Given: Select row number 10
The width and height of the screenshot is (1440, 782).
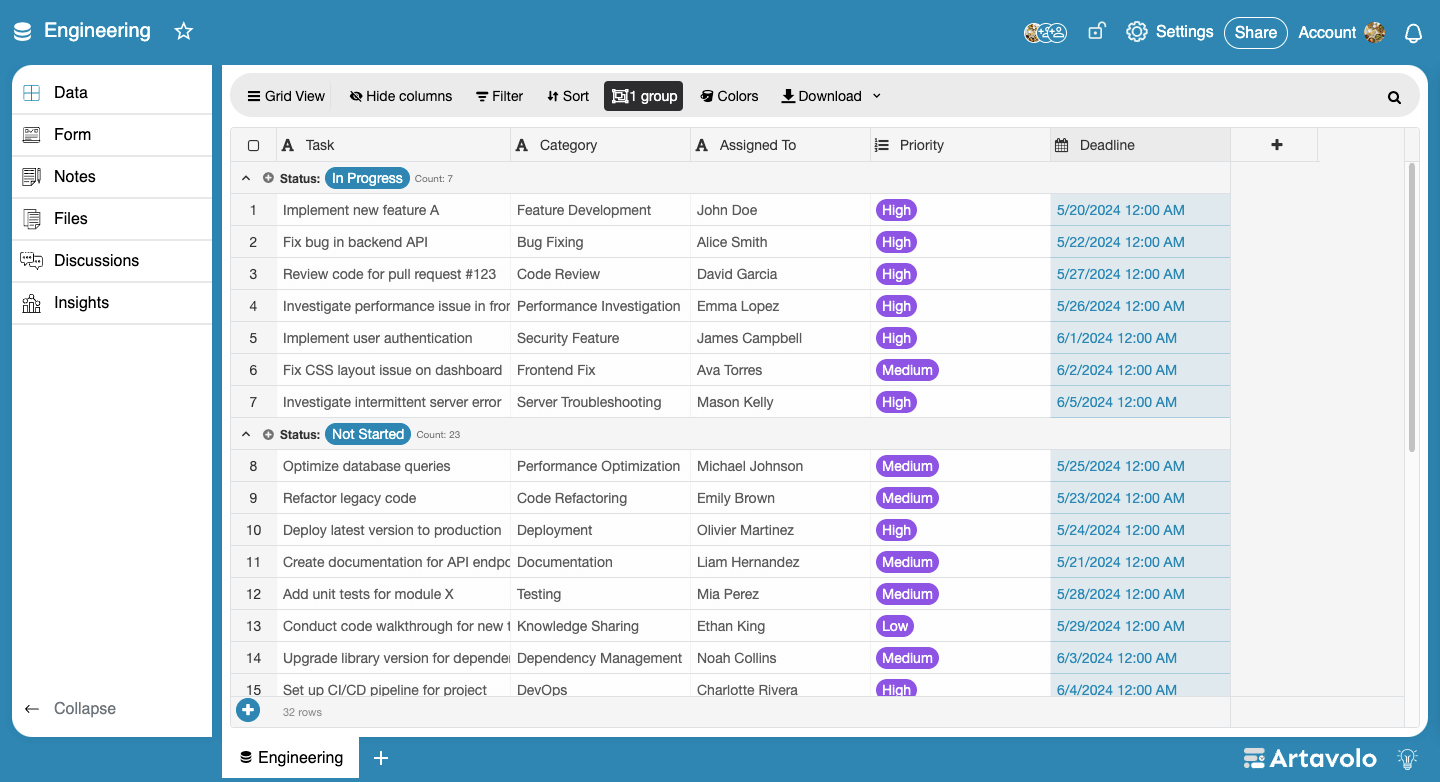Looking at the screenshot, I should coord(253,530).
